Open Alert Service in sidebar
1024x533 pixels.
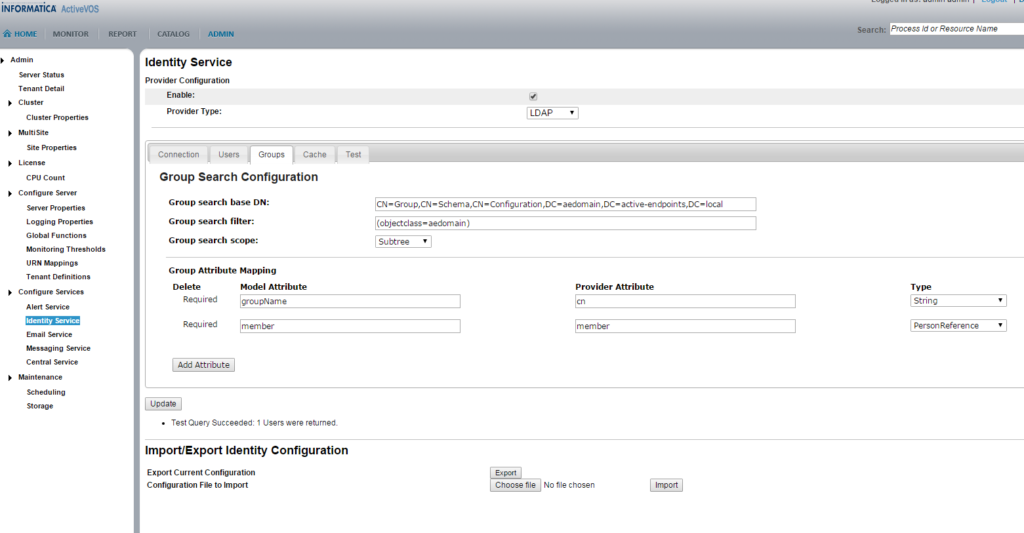click(48, 307)
